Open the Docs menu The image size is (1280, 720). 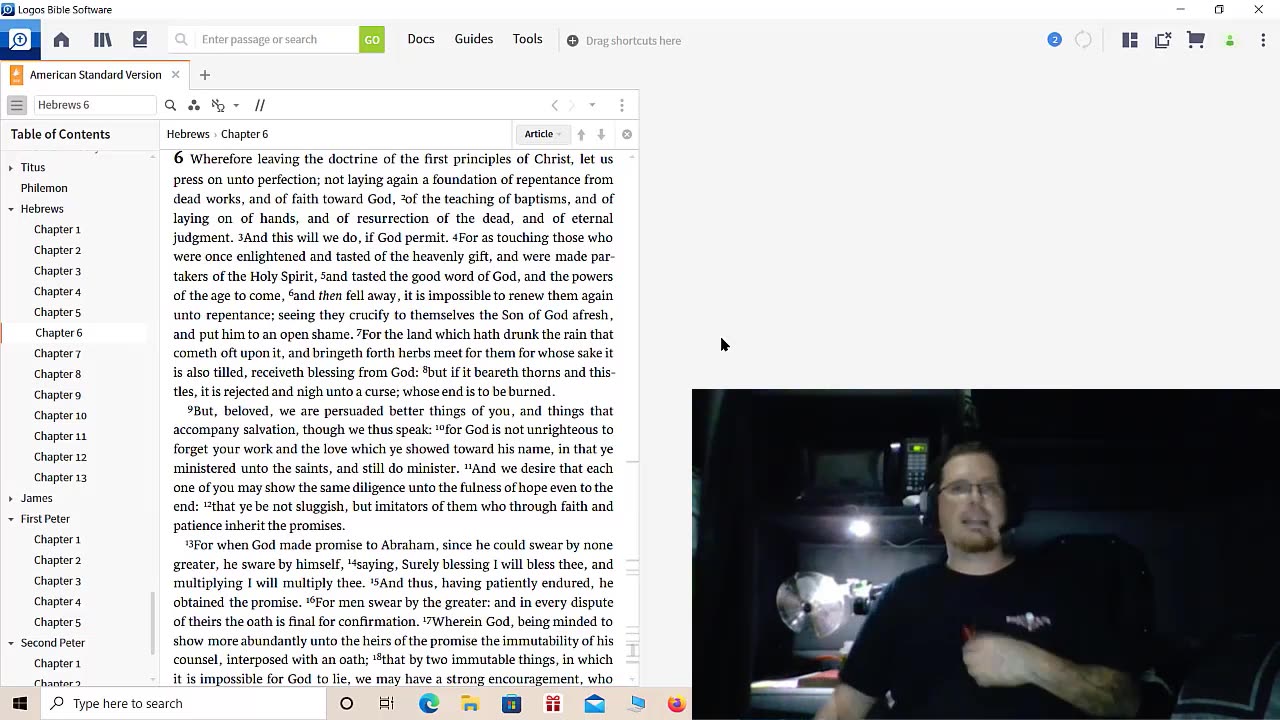(x=421, y=39)
